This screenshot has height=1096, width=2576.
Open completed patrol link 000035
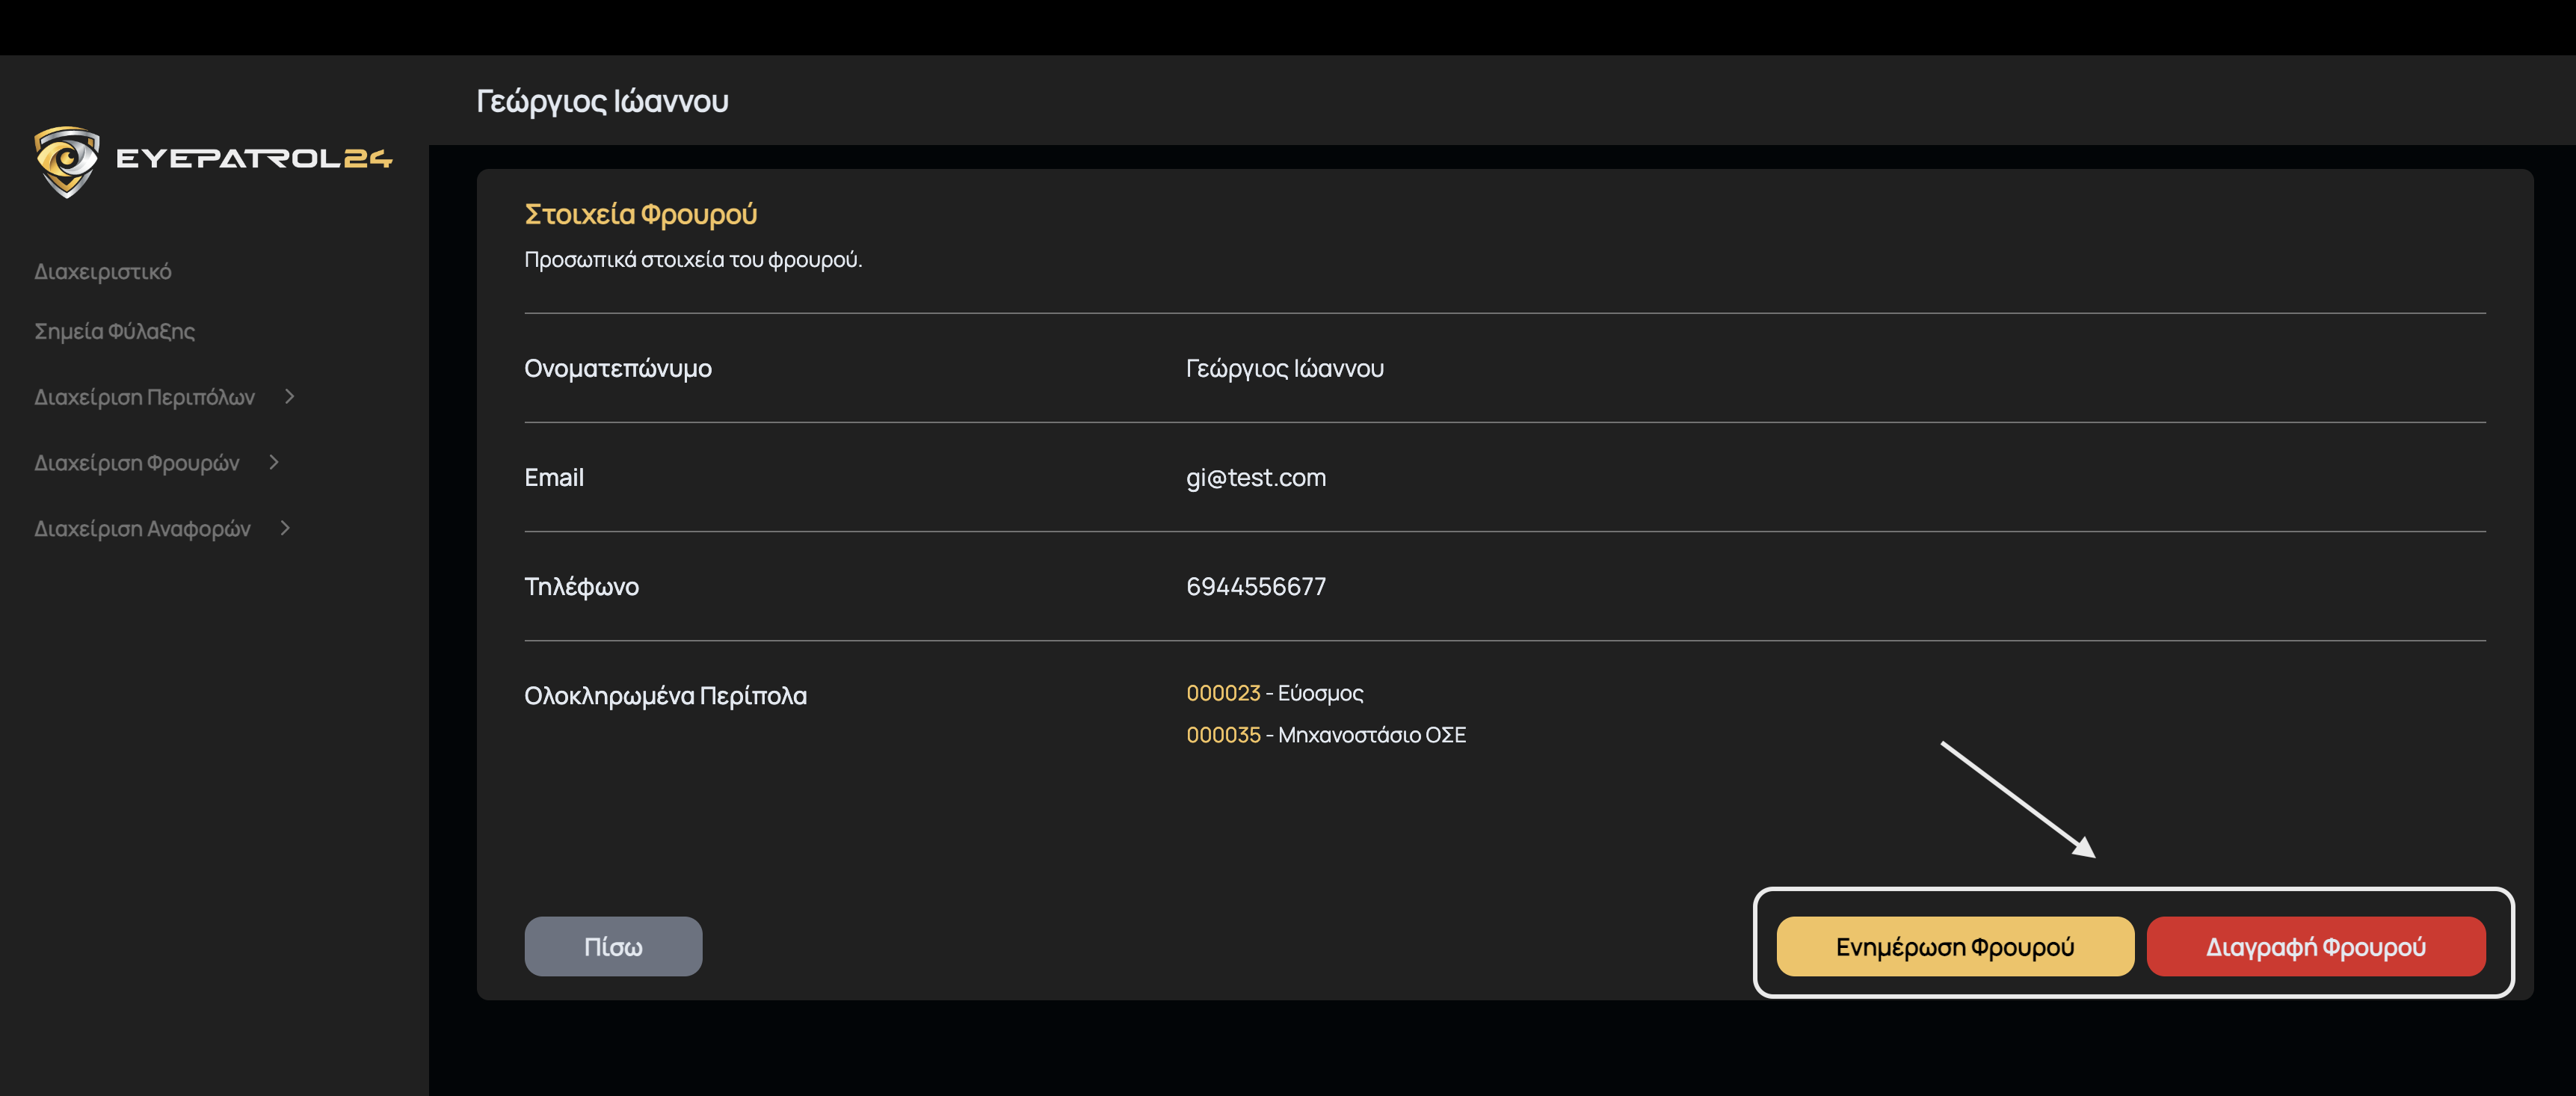(1223, 735)
